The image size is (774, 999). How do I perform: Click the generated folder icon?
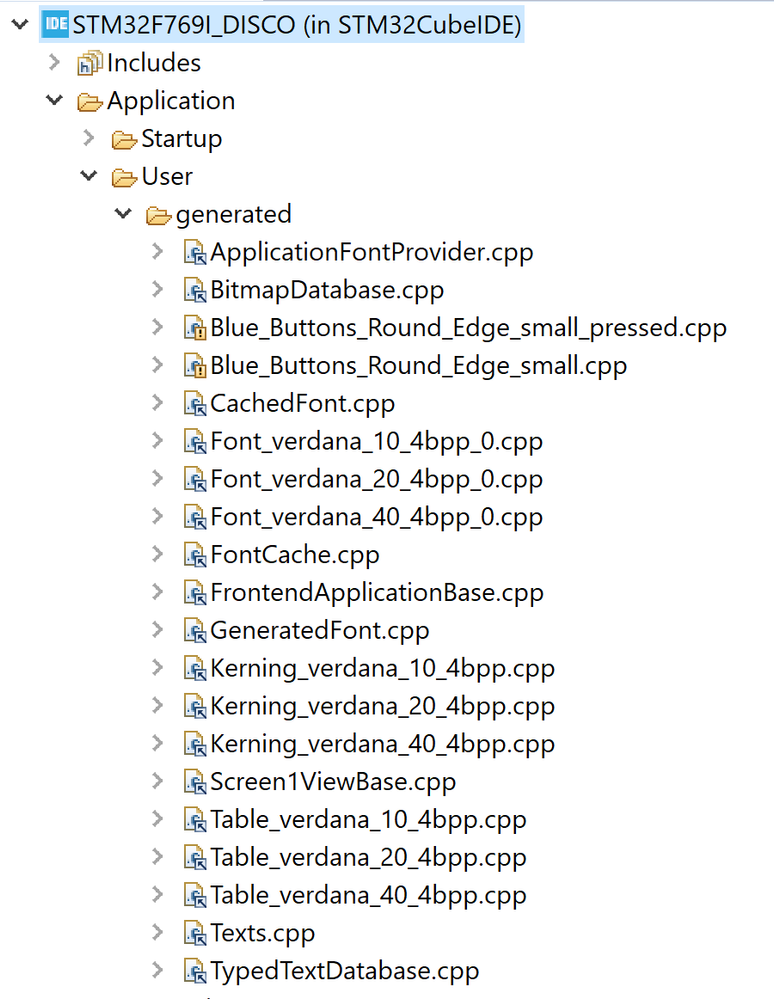[x=158, y=215]
